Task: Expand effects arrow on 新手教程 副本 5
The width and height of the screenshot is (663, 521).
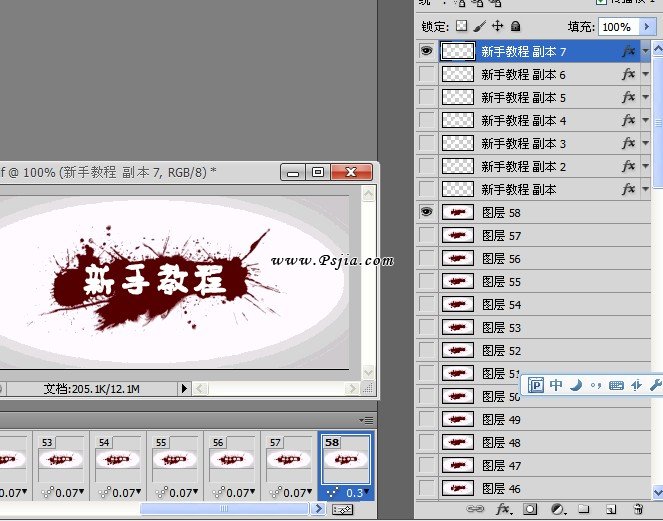Action: coord(645,97)
